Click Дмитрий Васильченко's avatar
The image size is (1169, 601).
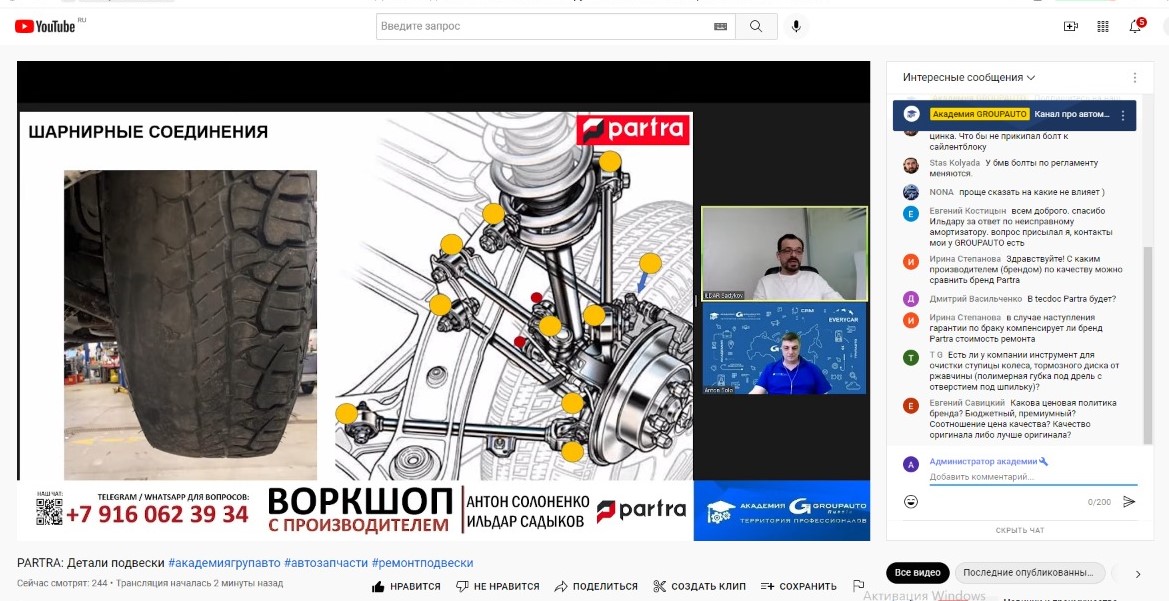tap(910, 299)
